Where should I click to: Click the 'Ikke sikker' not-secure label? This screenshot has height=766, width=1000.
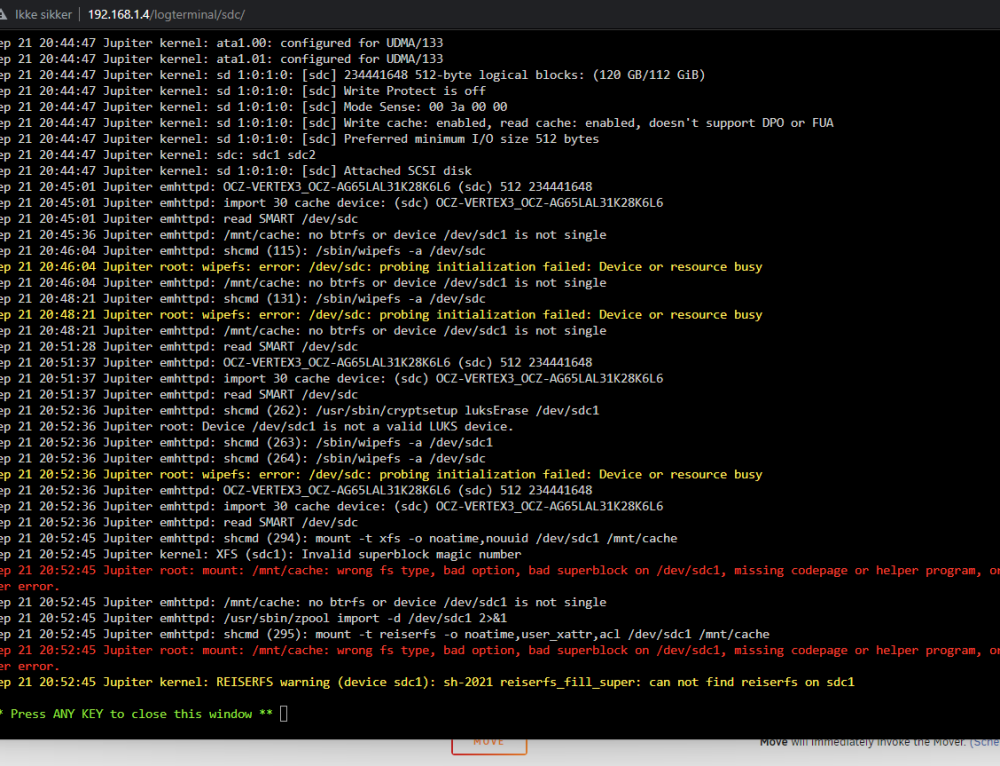tap(43, 14)
